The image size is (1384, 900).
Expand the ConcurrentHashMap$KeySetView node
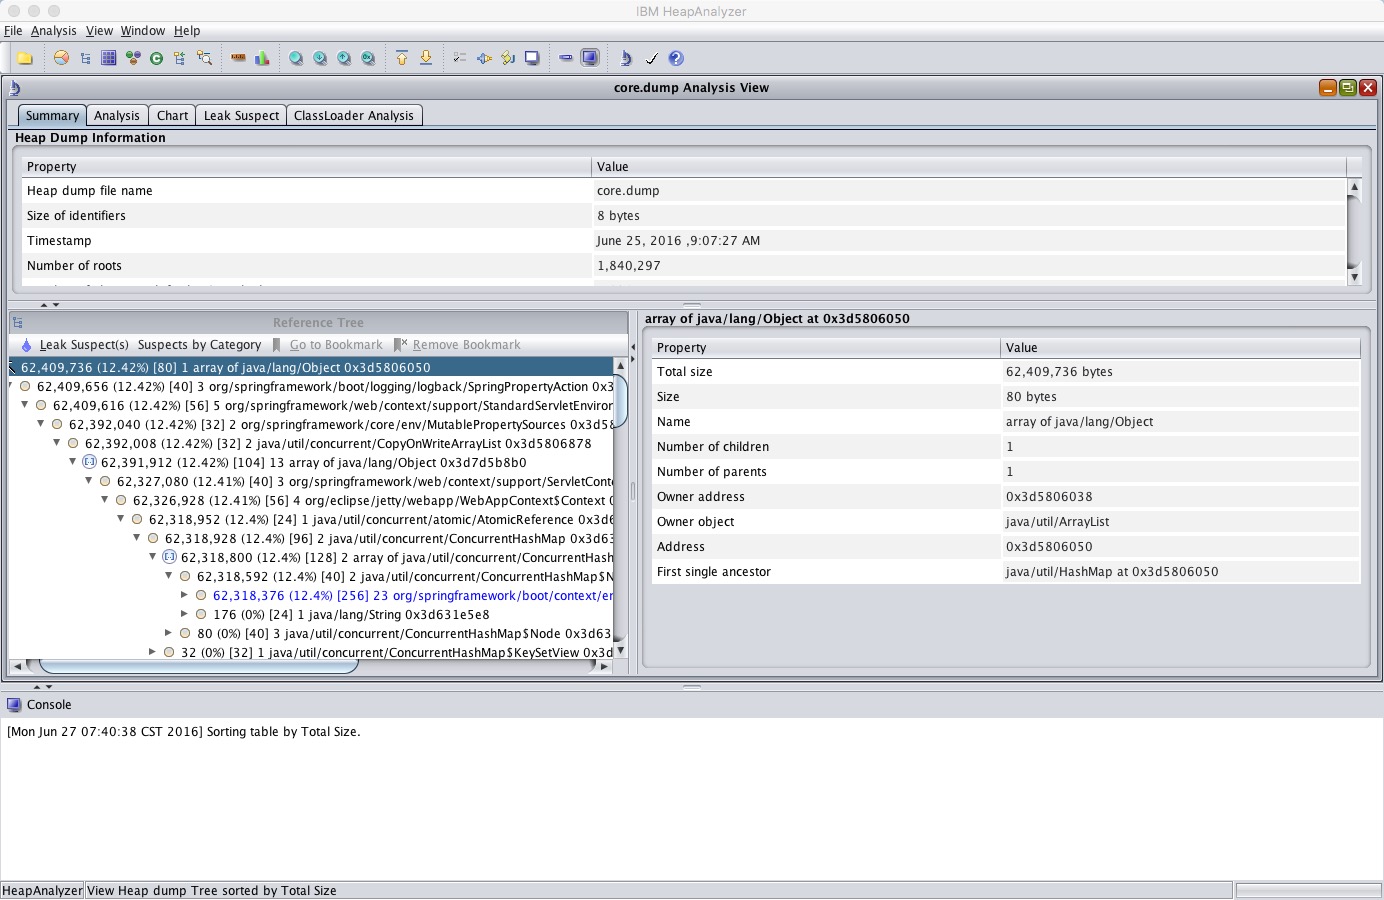(x=153, y=652)
